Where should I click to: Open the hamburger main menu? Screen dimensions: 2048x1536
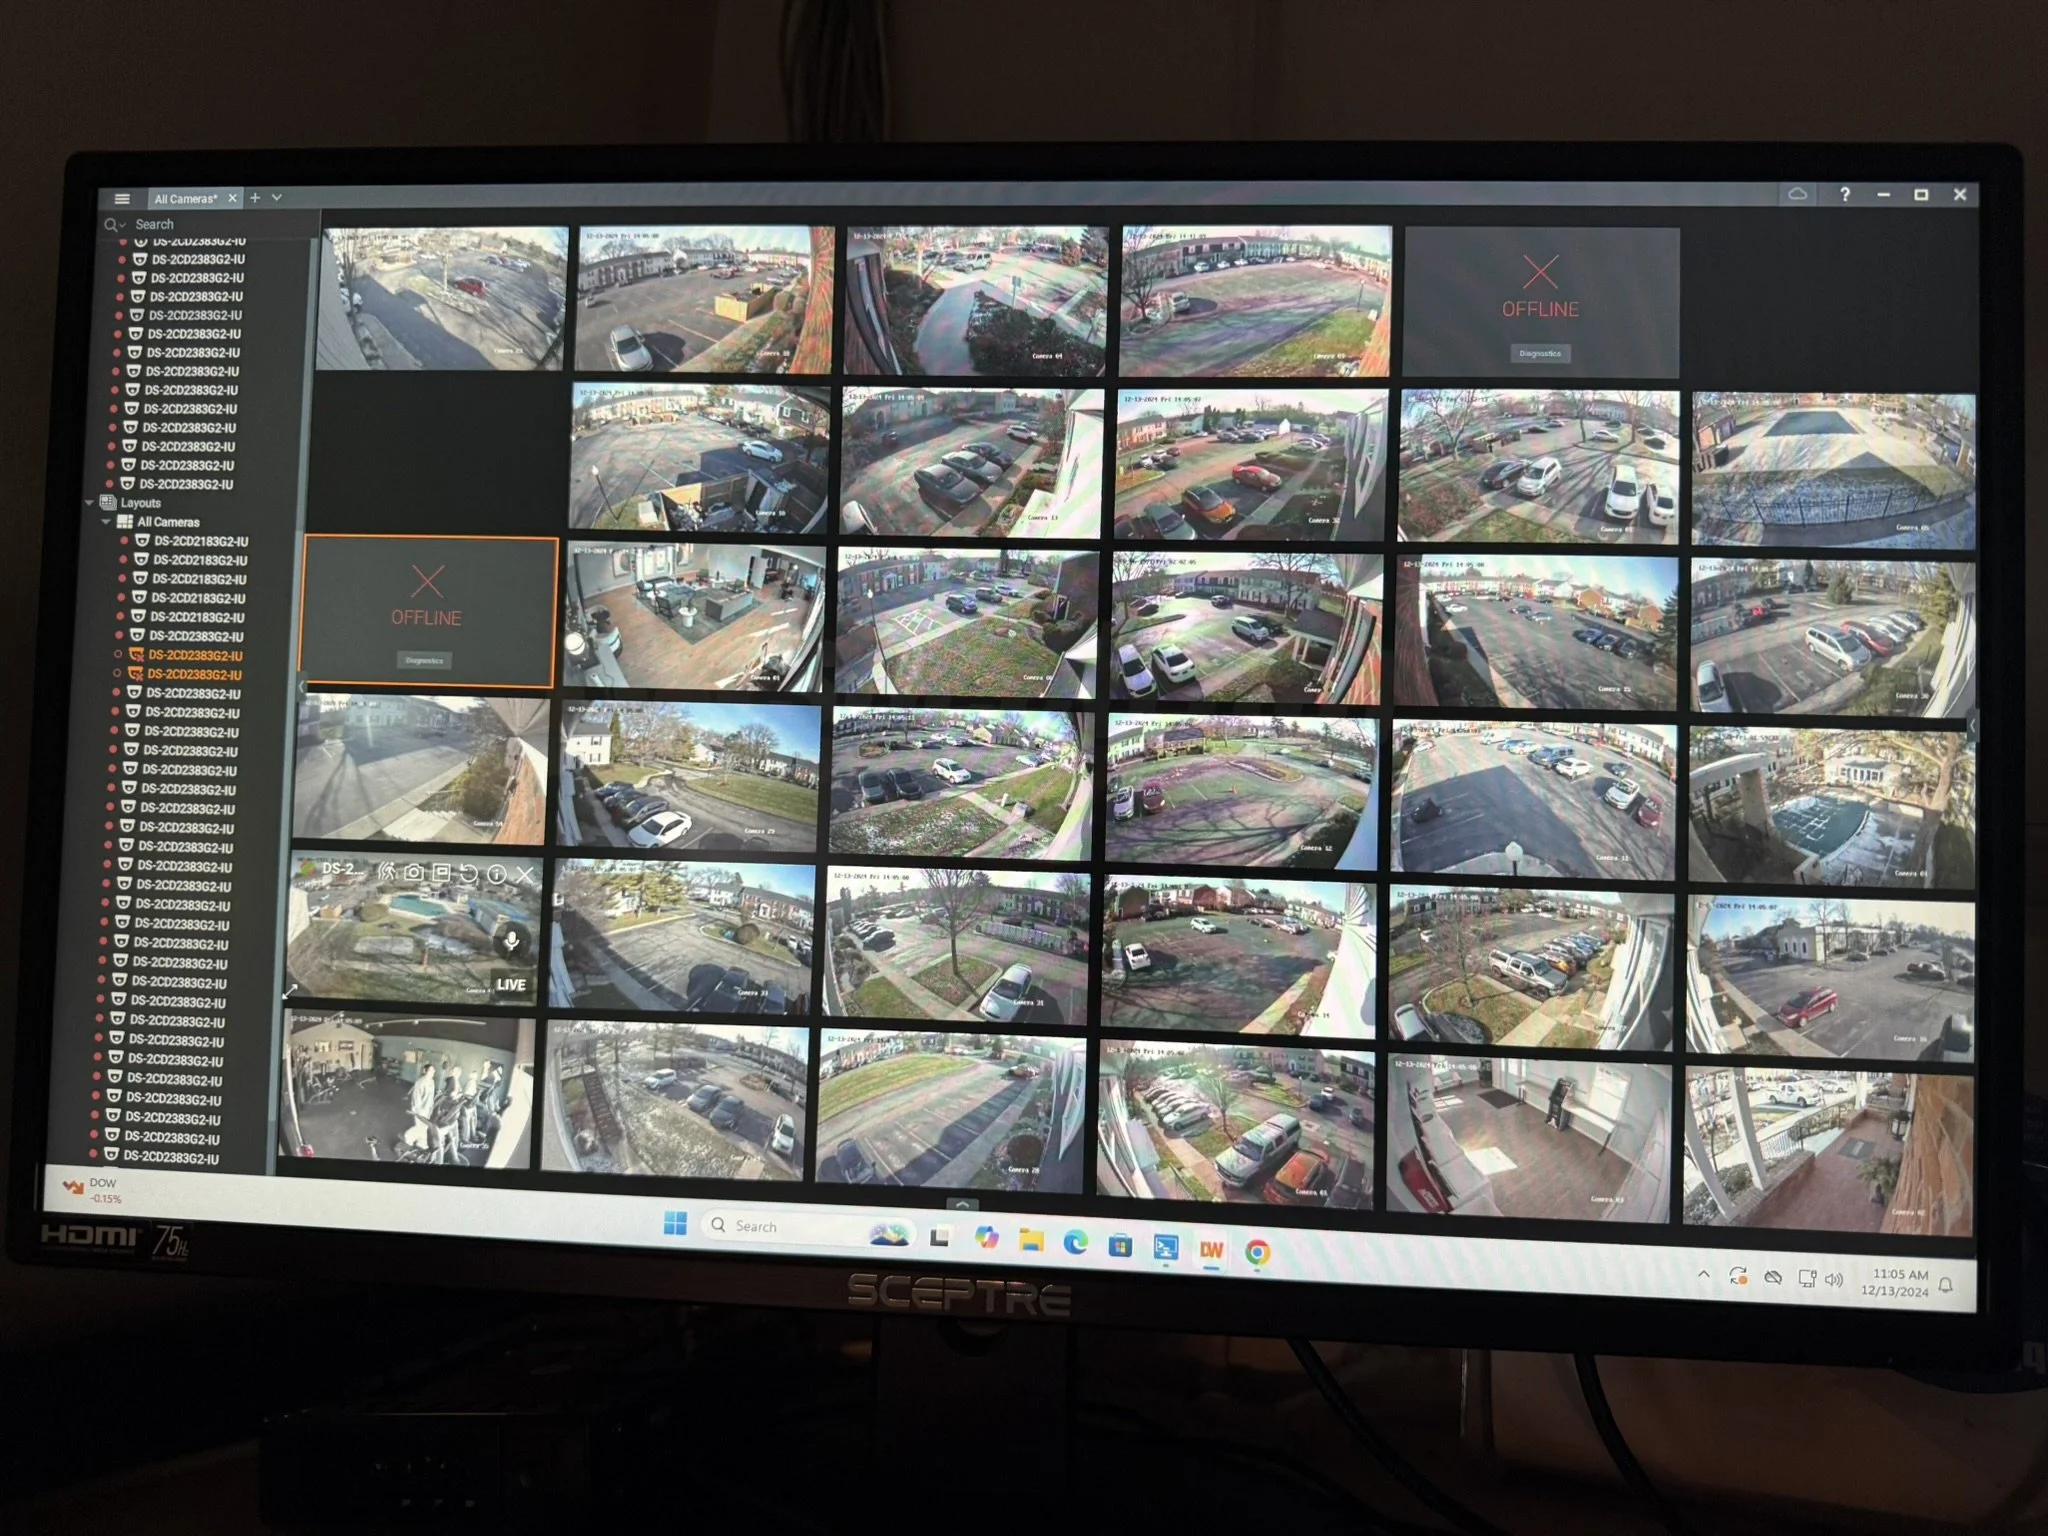click(x=122, y=199)
